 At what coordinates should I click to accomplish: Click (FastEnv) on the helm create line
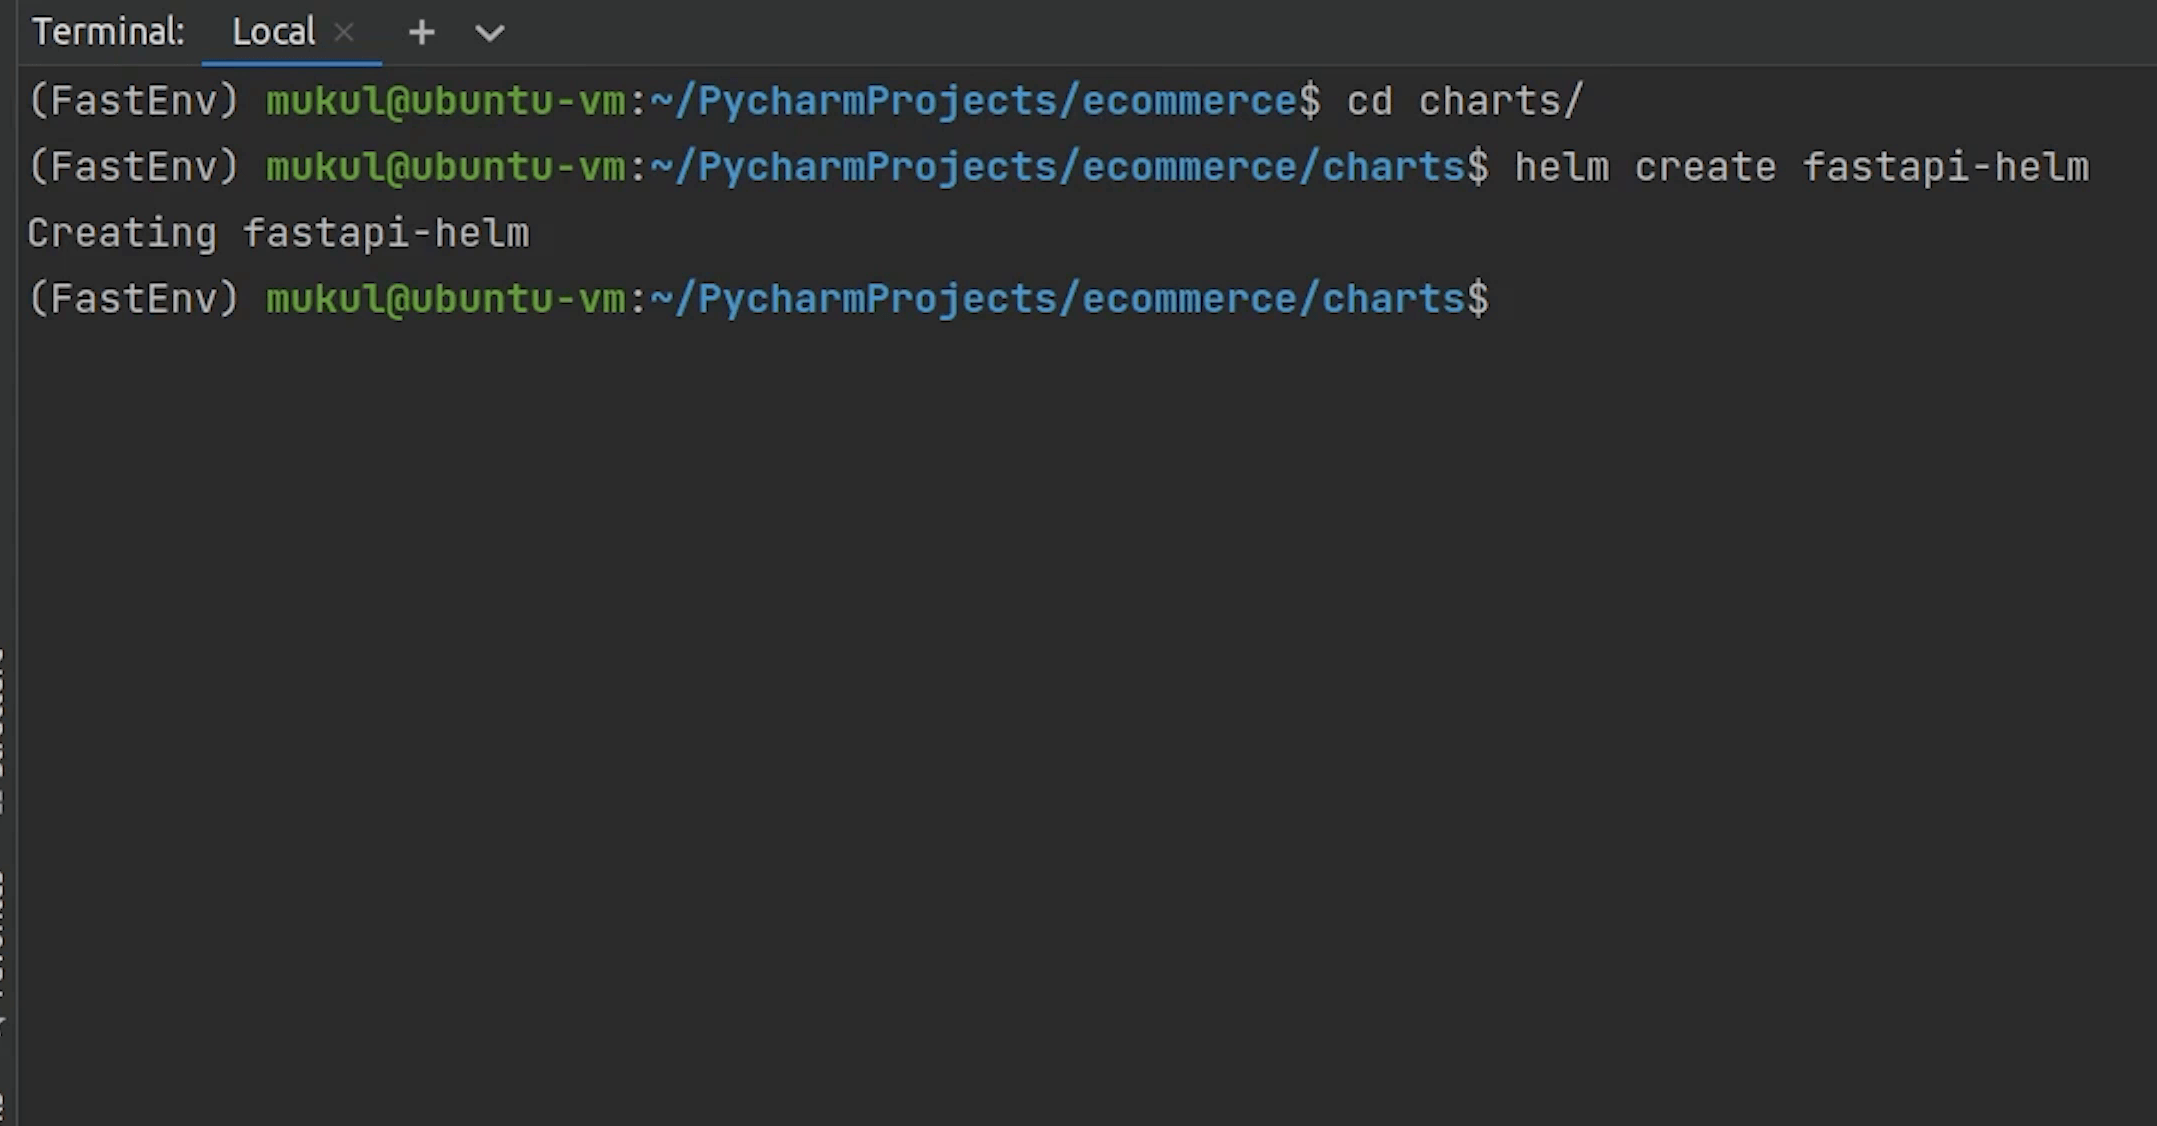pos(134,167)
